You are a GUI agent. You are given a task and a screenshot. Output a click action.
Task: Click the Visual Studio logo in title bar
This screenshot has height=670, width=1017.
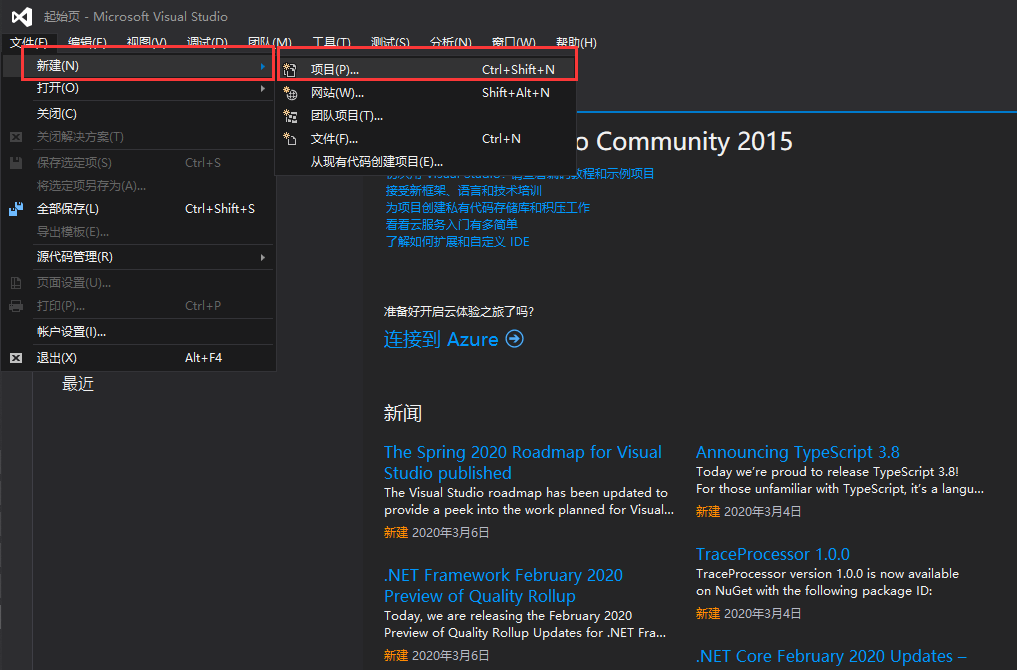[x=20, y=17]
